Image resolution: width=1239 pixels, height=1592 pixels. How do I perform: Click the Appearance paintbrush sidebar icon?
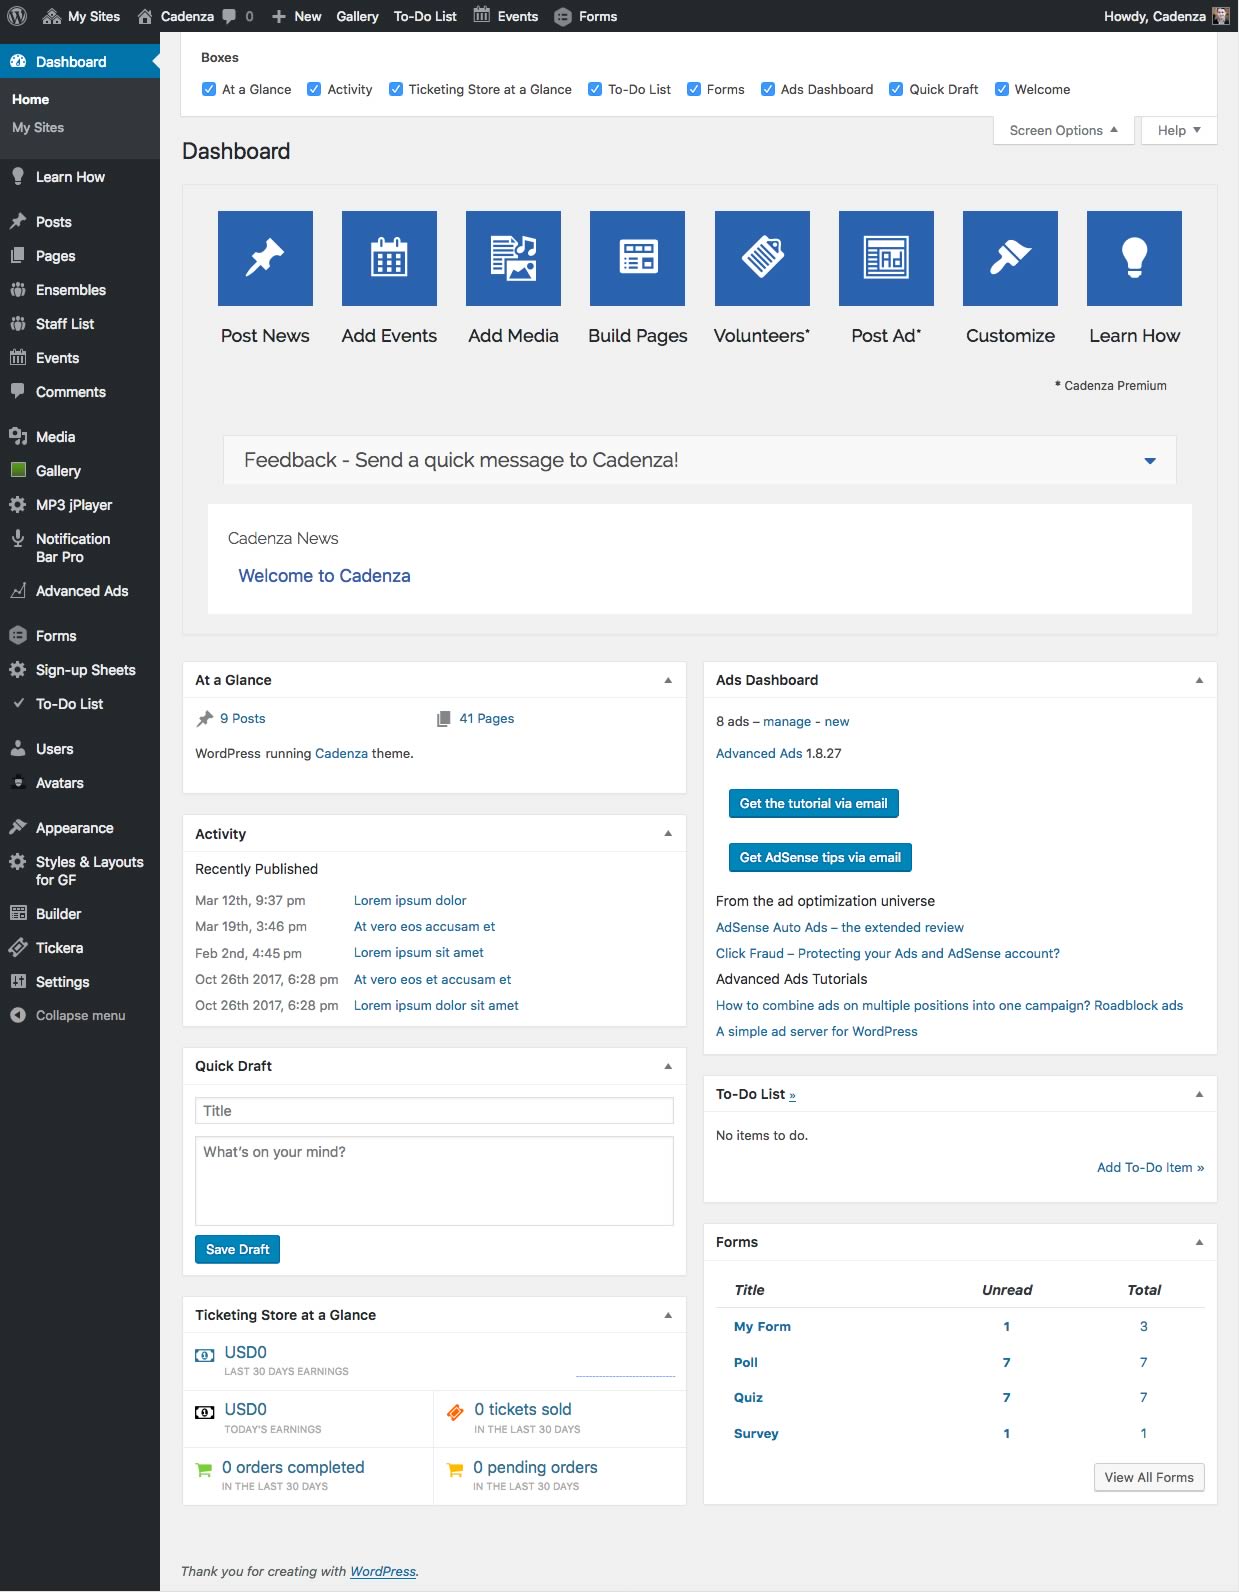click(x=18, y=828)
